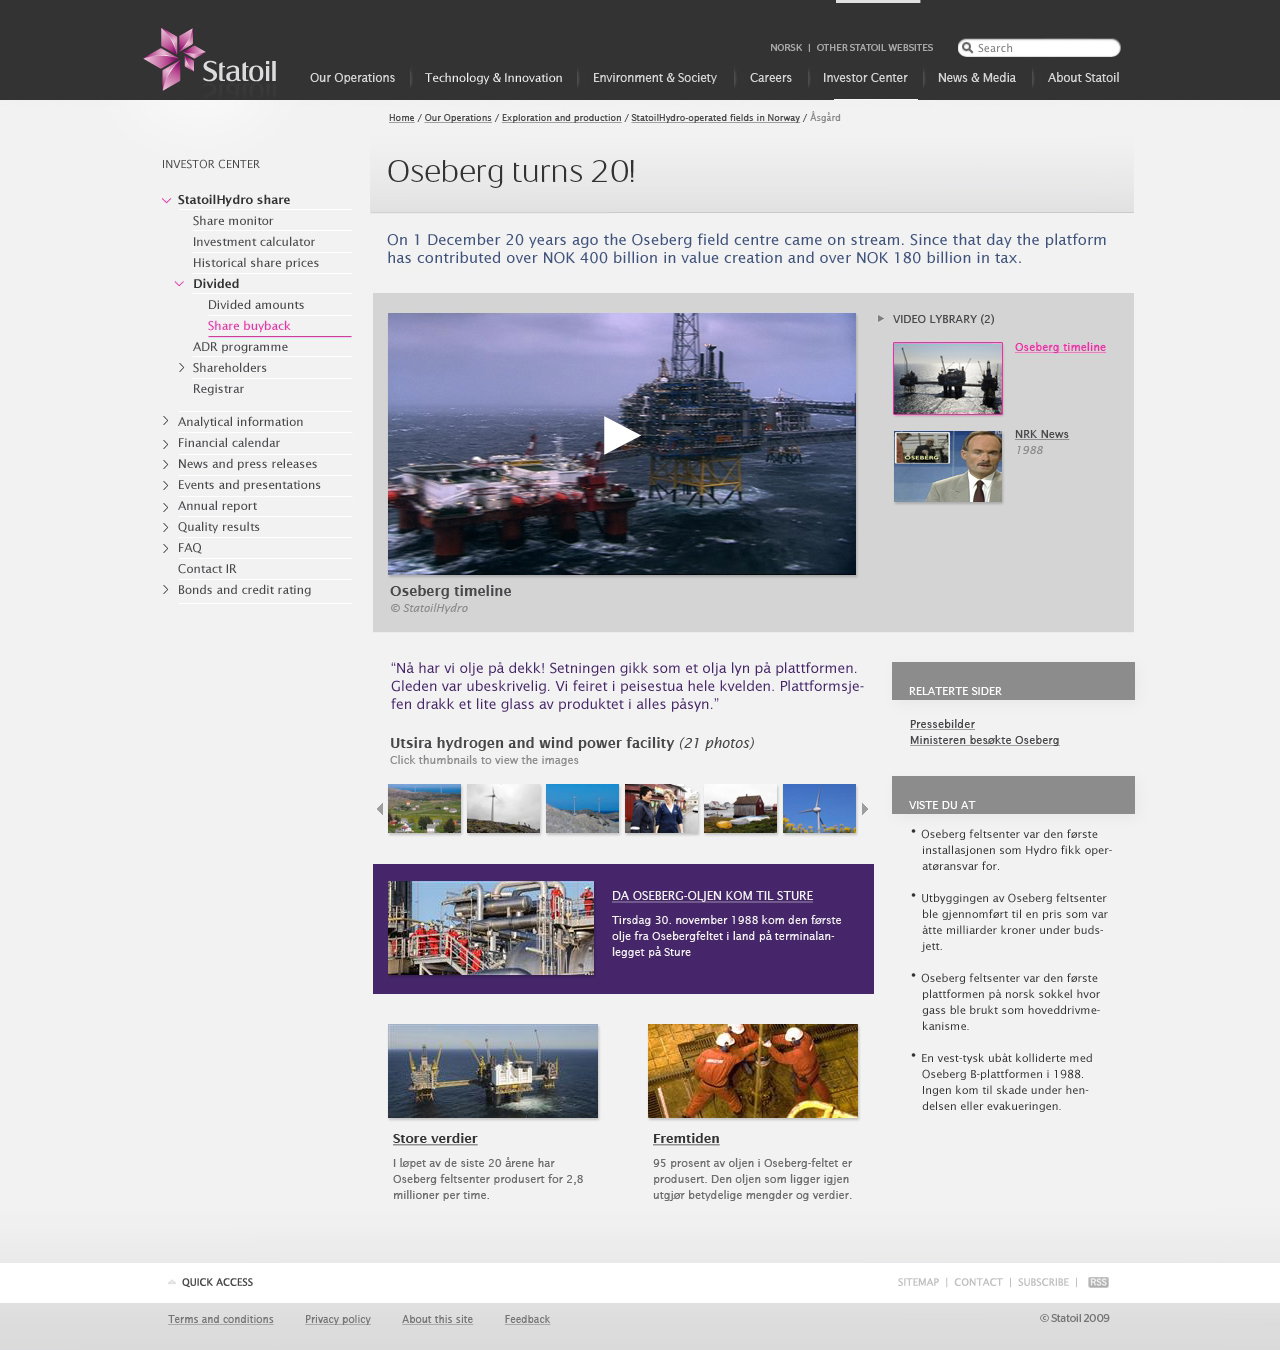The image size is (1280, 1350).
Task: Open the News & Media menu
Action: point(977,78)
